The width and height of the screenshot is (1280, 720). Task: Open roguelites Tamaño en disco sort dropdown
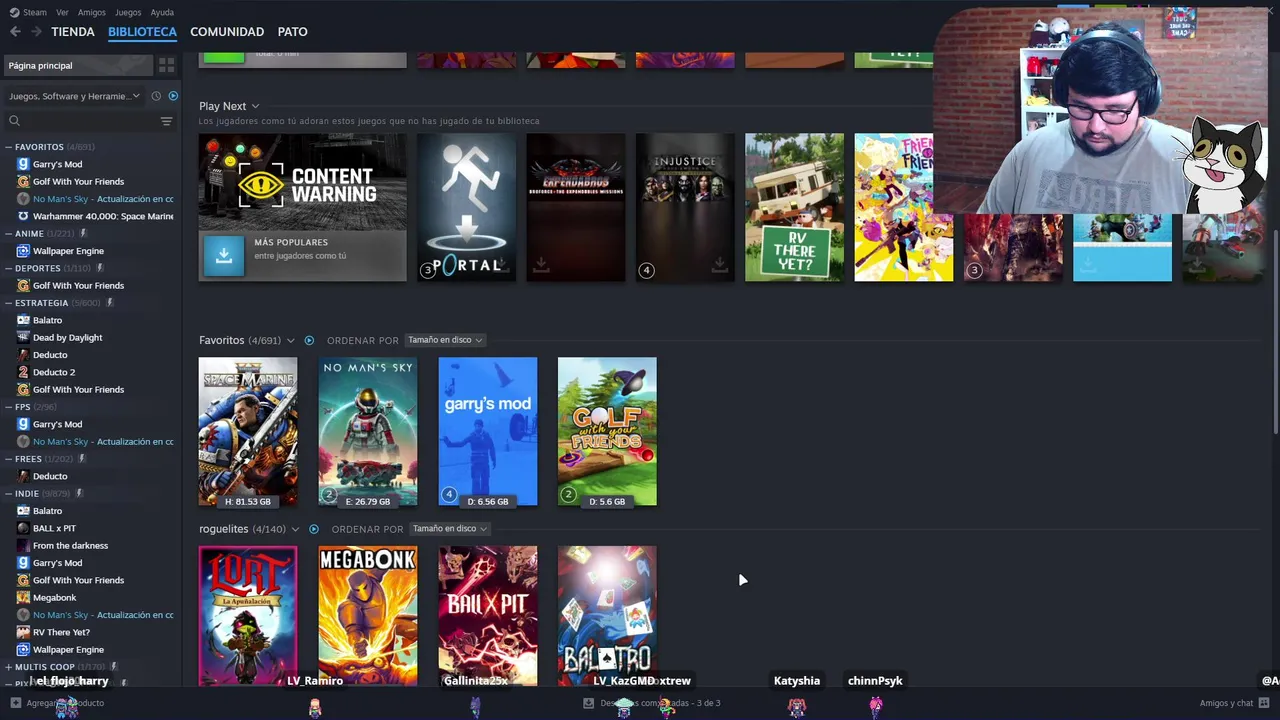450,529
